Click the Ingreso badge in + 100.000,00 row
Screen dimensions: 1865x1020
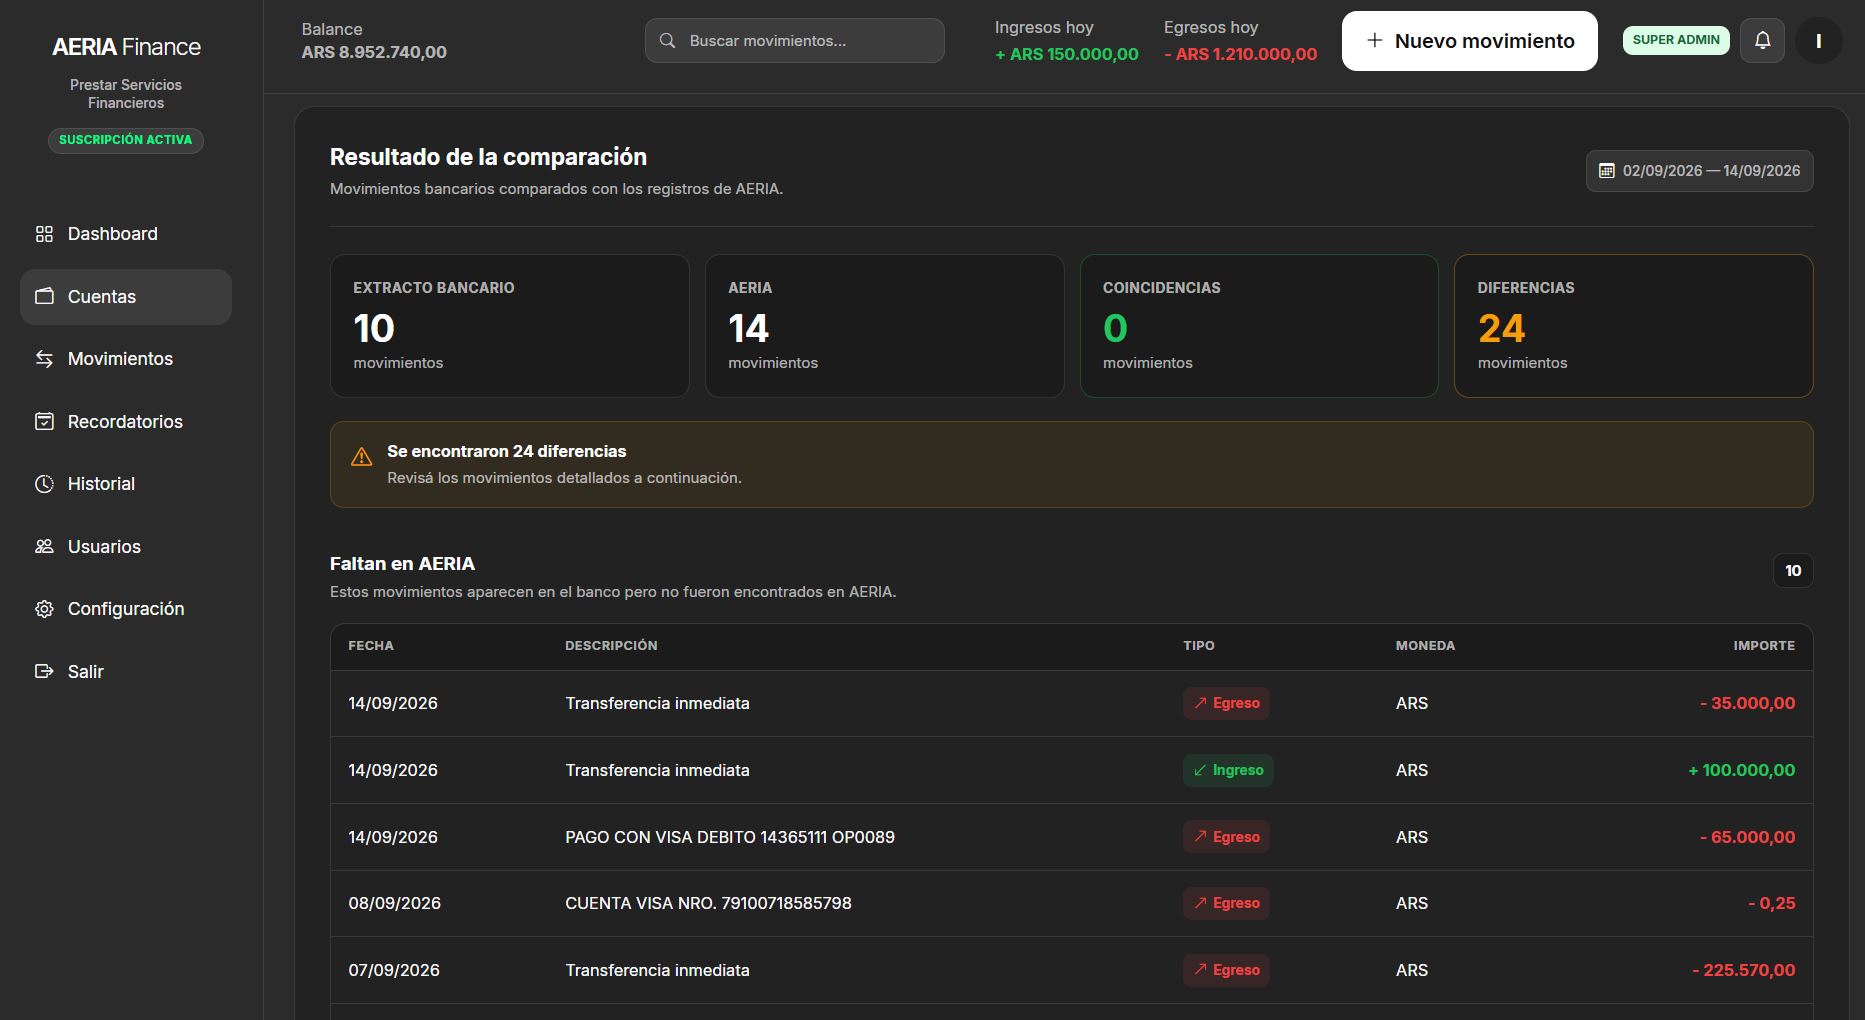tap(1228, 770)
